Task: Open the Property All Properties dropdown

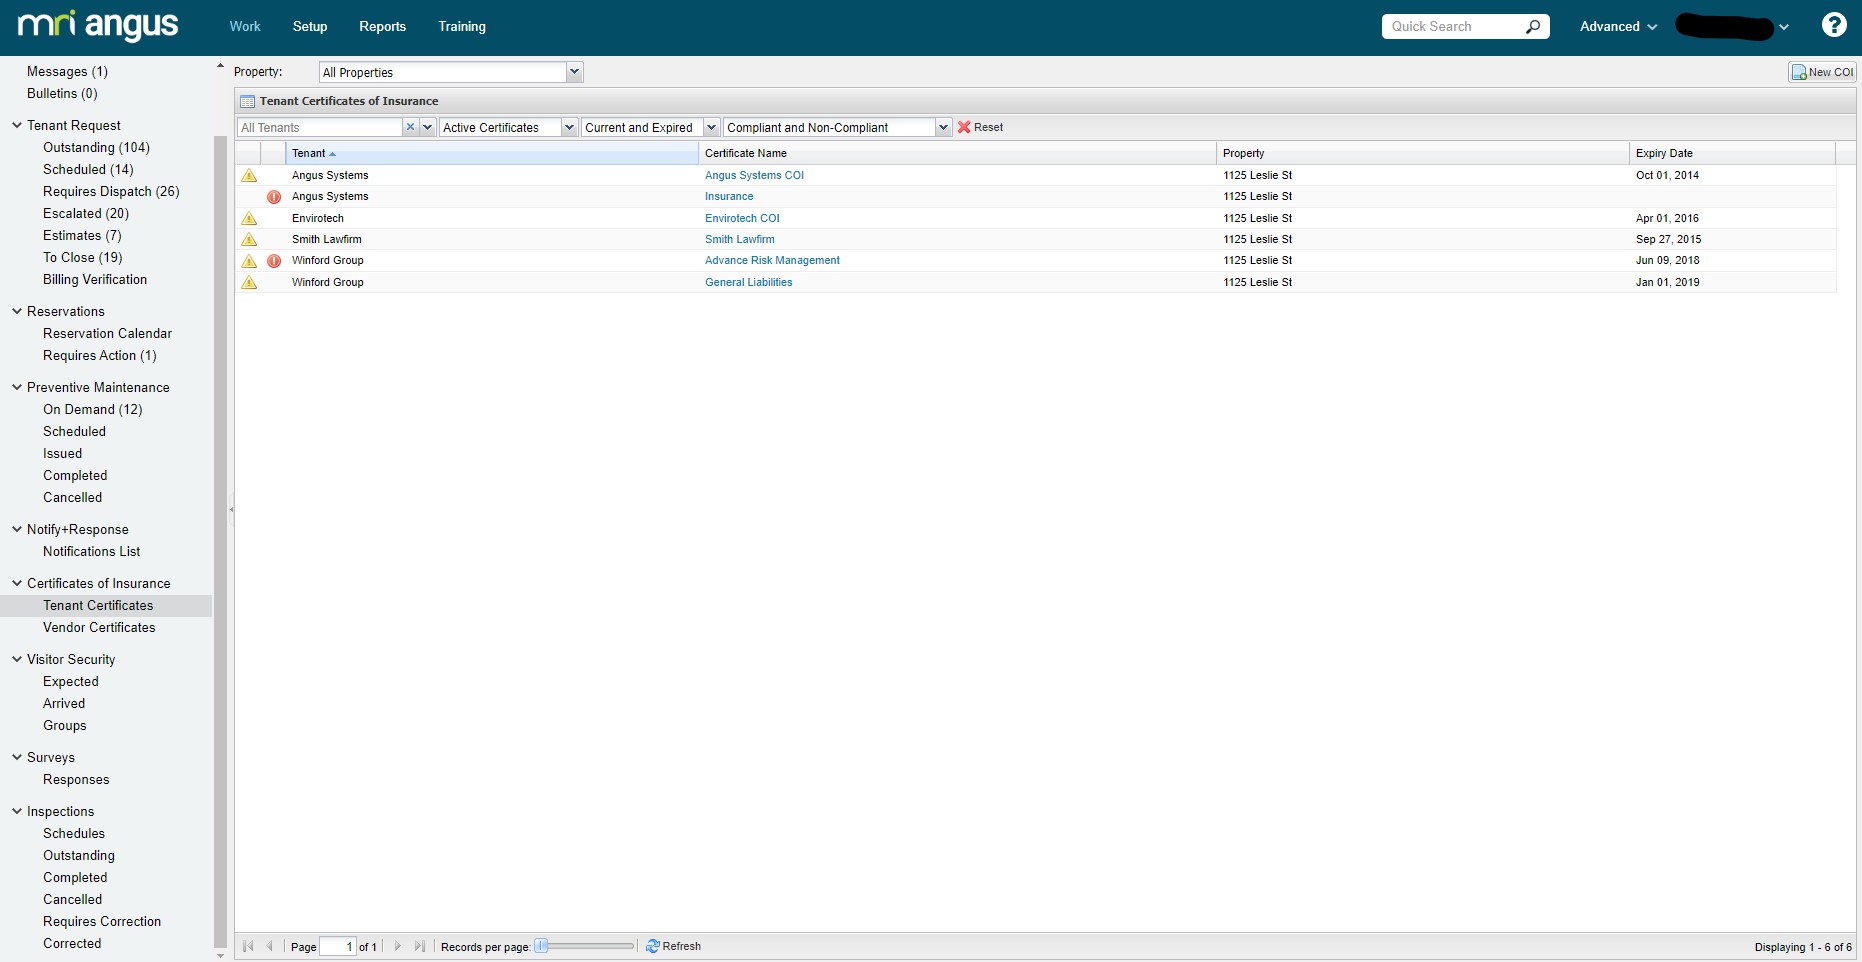Action: click(575, 72)
